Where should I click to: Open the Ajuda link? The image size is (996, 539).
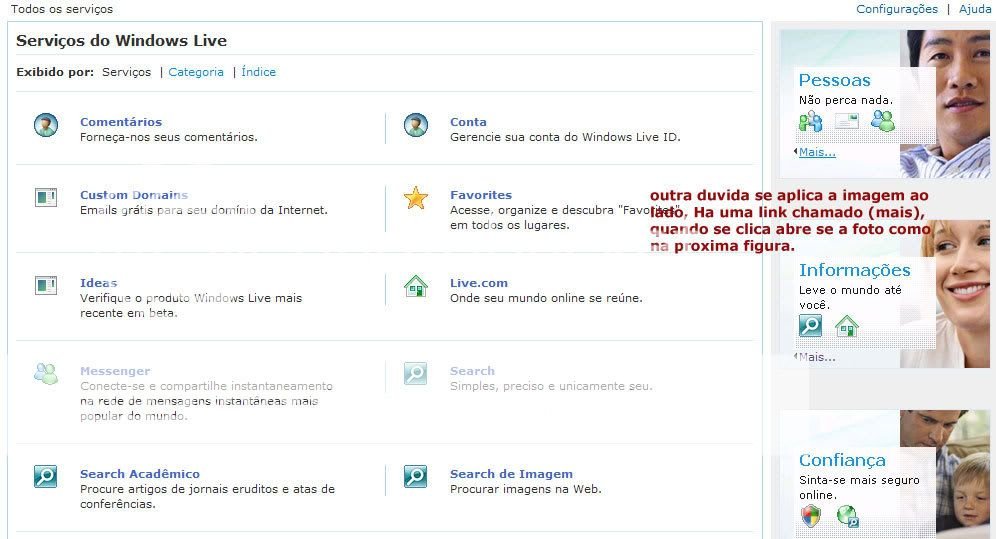pos(975,9)
